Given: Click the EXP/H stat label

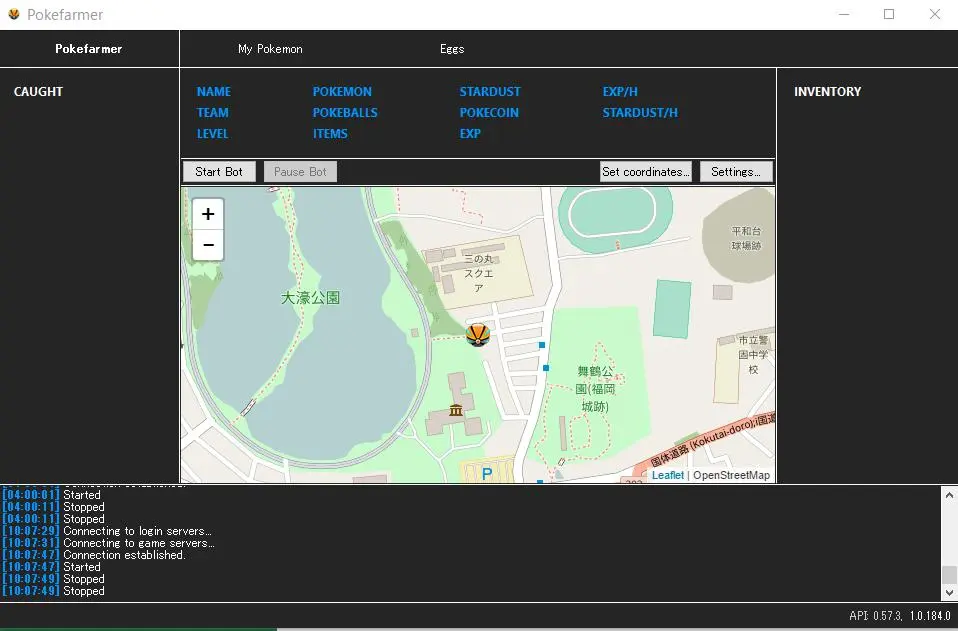Looking at the screenshot, I should 620,92.
